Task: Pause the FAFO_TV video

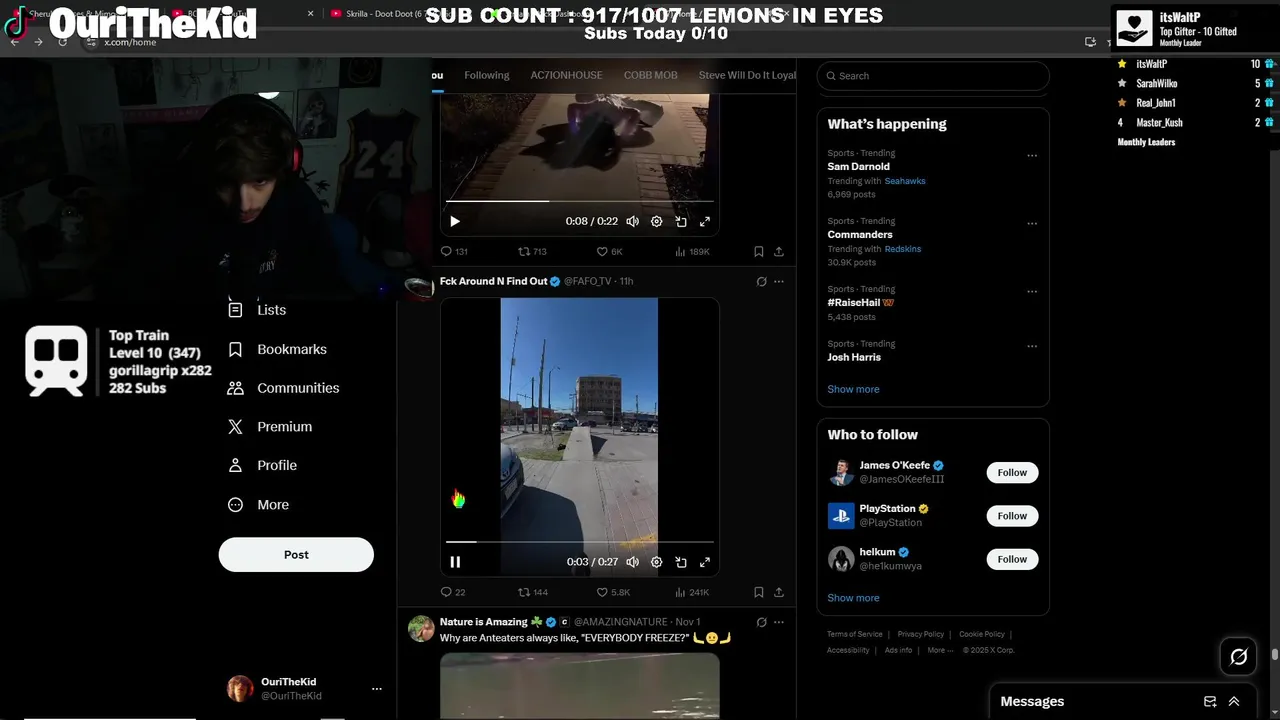Action: [455, 562]
